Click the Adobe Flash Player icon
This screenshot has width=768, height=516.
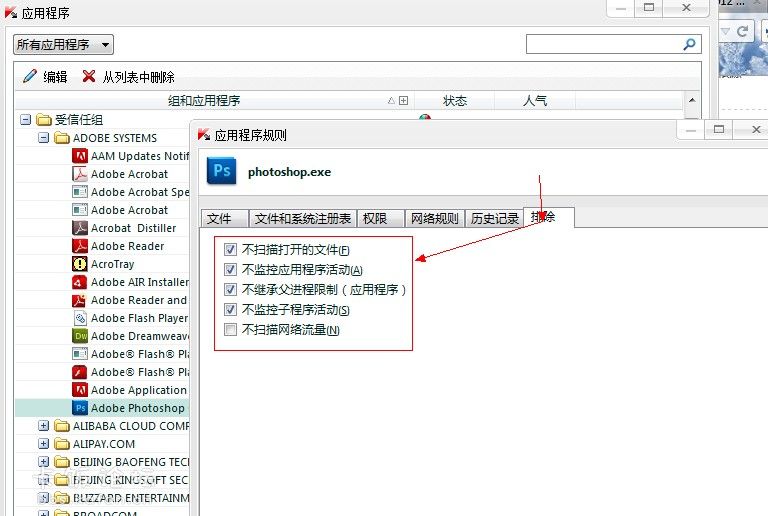click(79, 318)
